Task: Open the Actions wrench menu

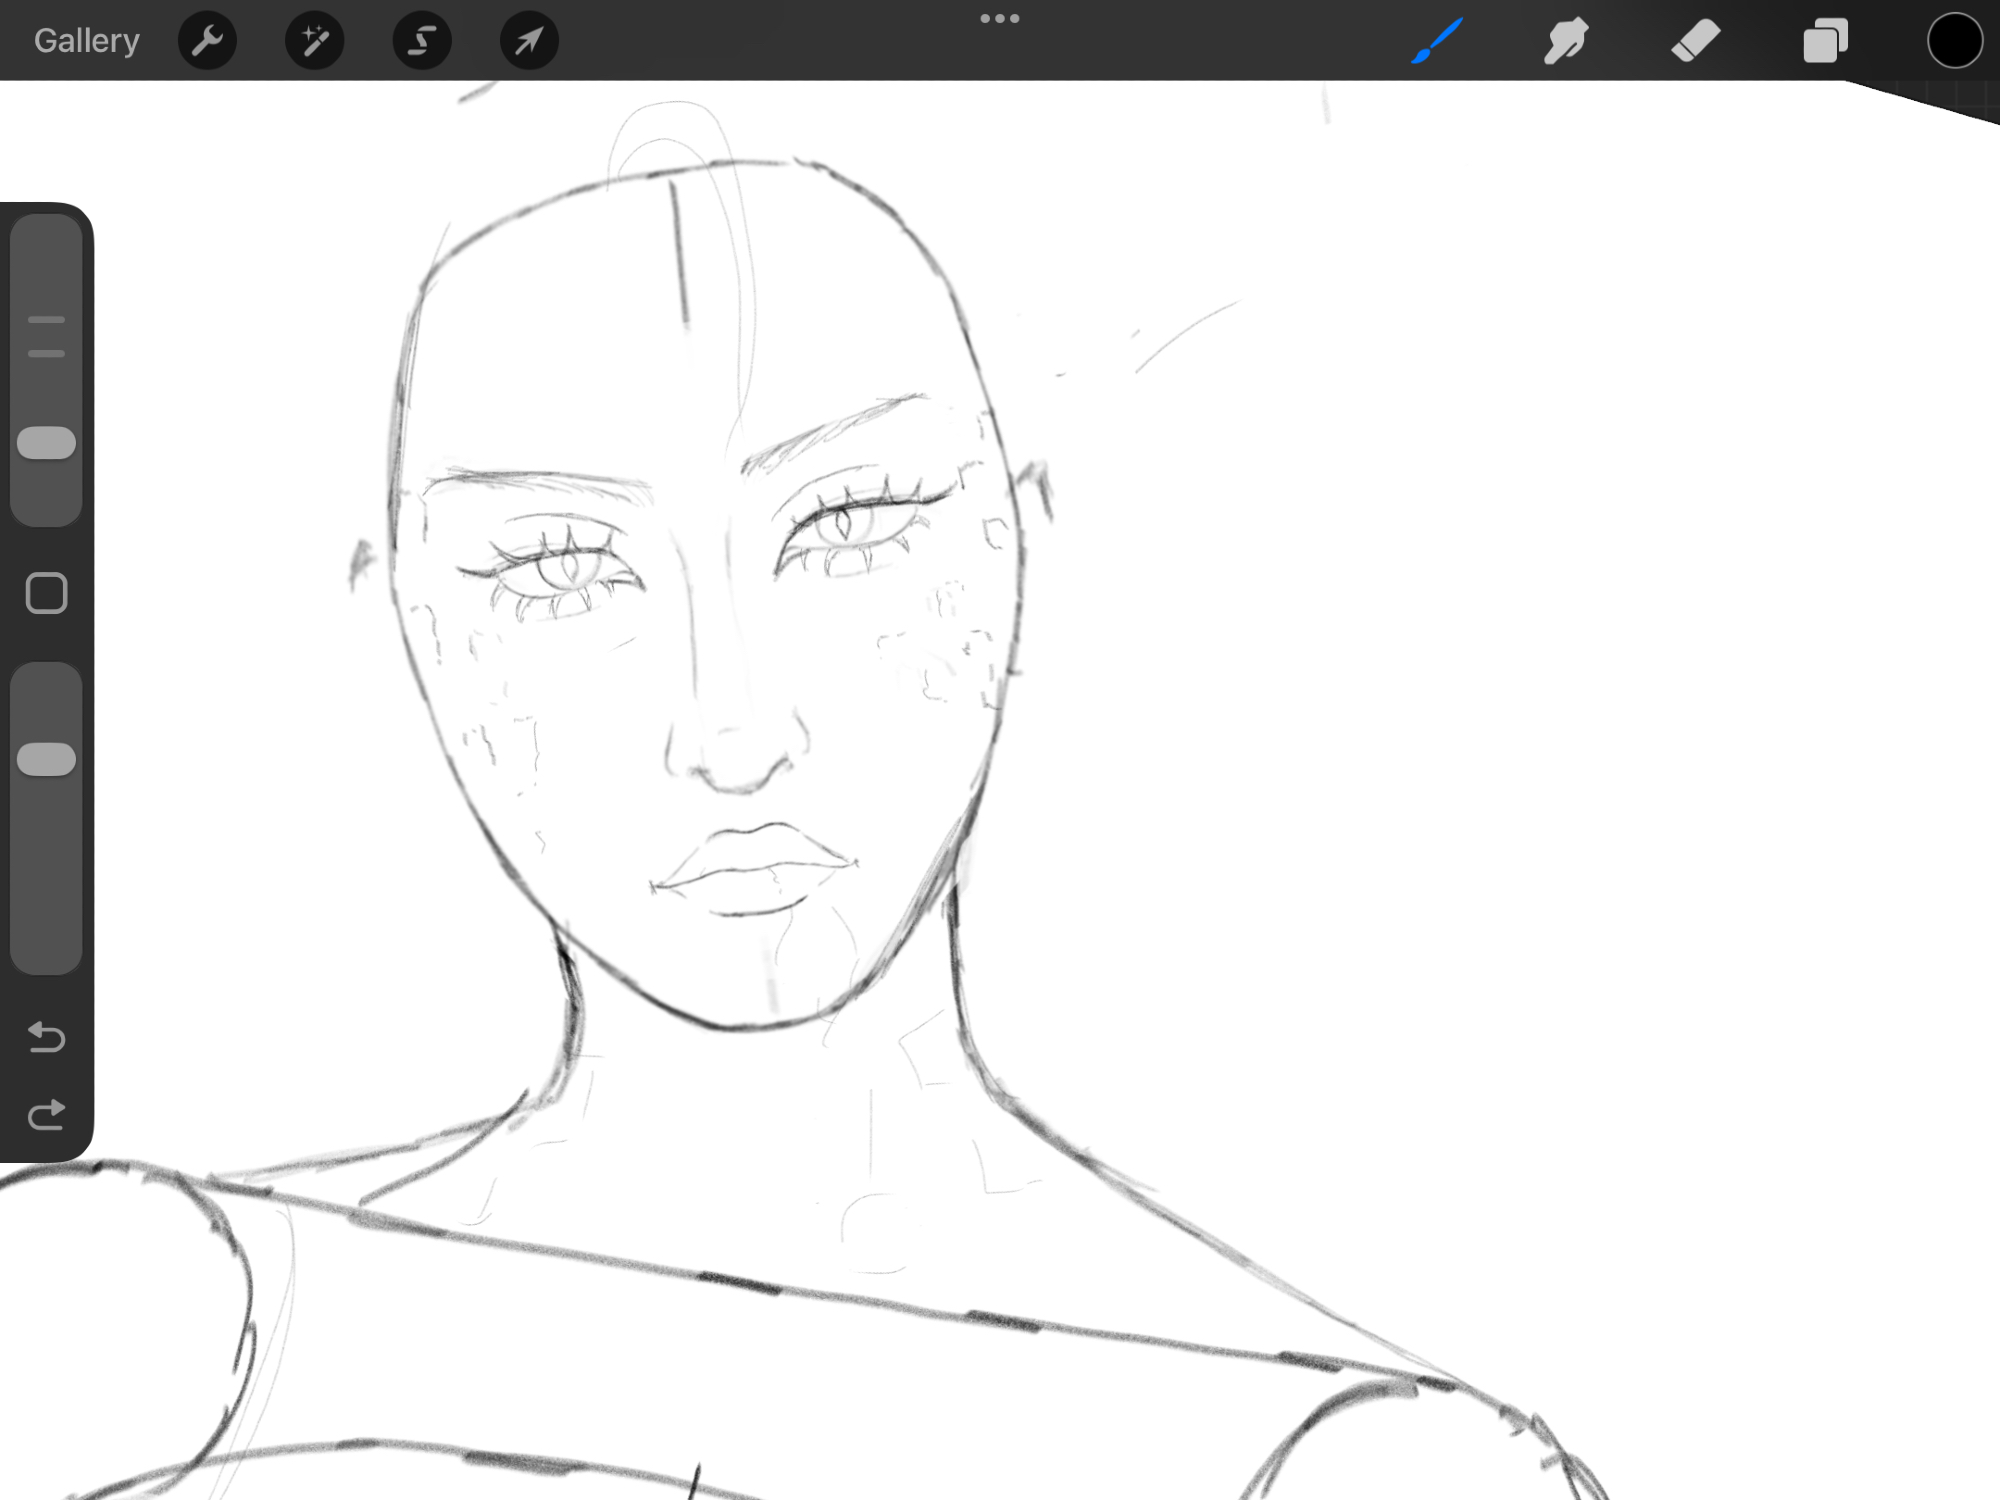Action: [207, 41]
